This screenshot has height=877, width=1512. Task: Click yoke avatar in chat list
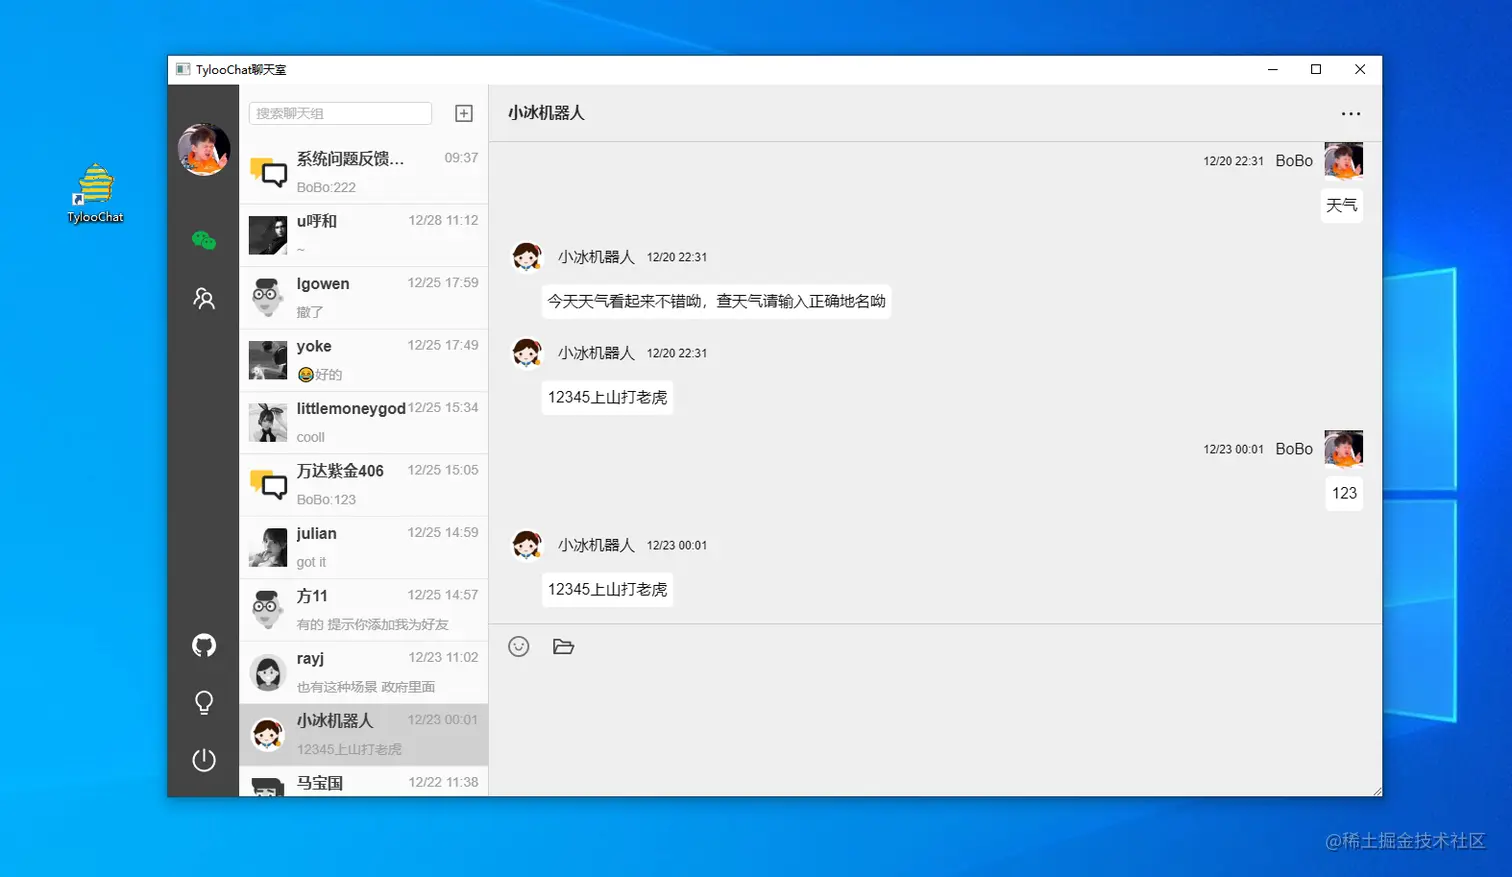point(268,360)
